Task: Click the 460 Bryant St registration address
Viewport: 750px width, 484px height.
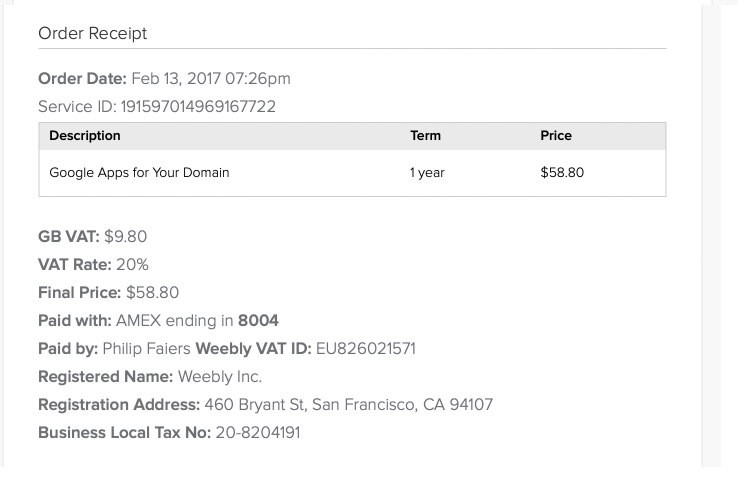Action: (348, 405)
